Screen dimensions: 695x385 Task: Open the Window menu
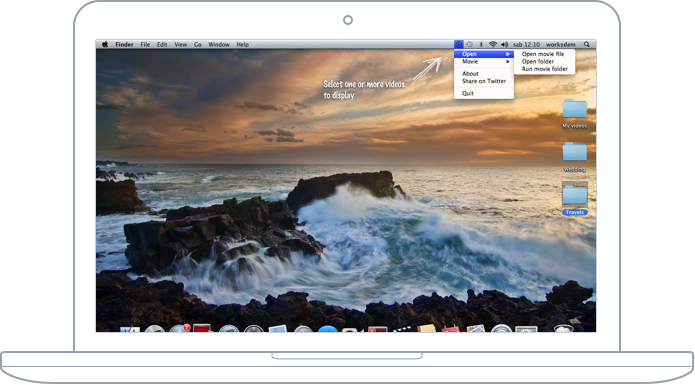coord(219,44)
